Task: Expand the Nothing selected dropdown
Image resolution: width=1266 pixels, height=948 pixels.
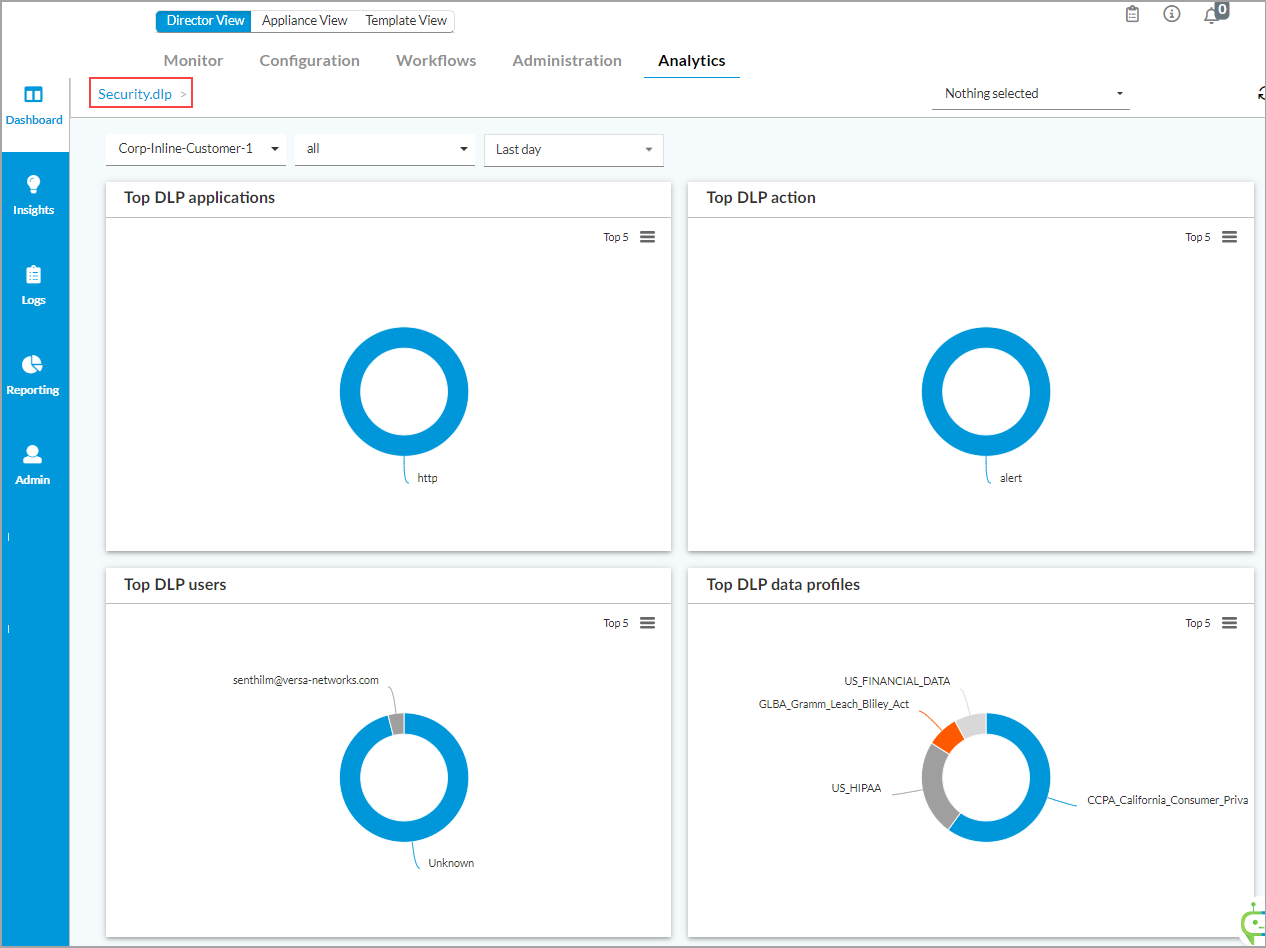Action: point(1030,94)
